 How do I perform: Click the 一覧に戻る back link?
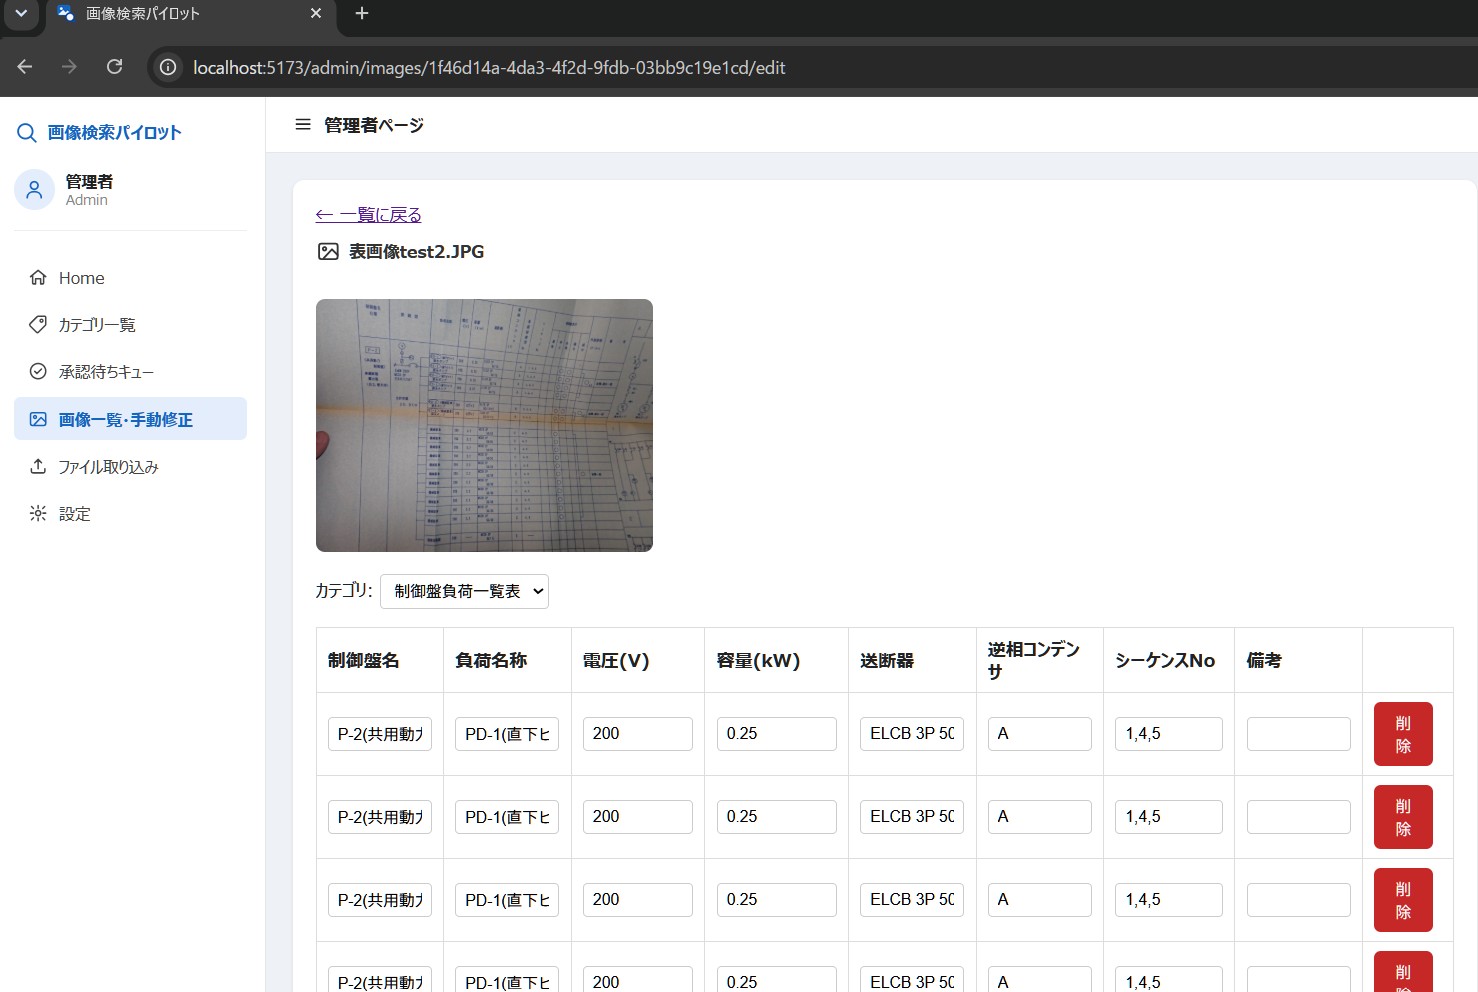[368, 215]
